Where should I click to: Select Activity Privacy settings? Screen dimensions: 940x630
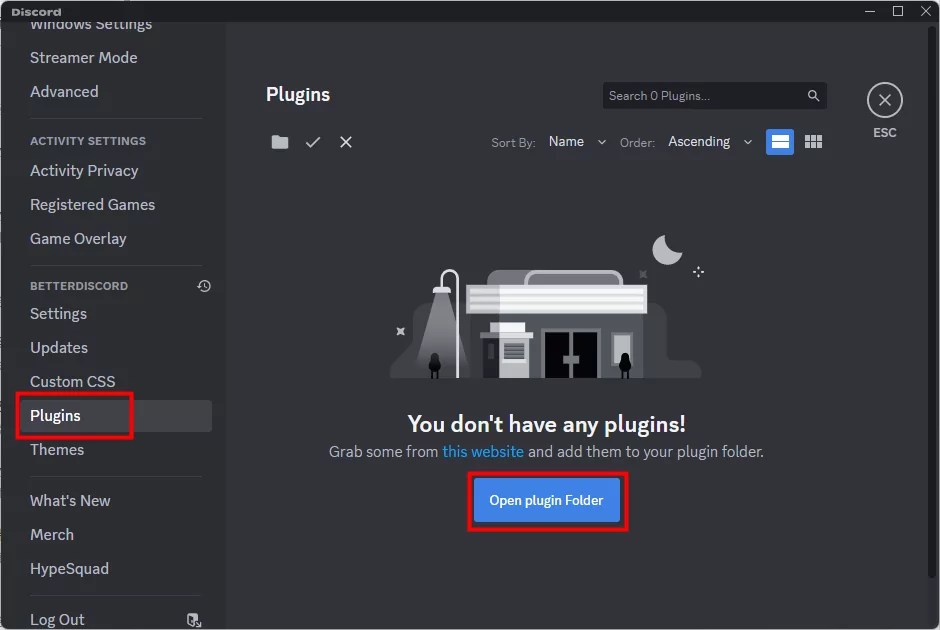coord(84,170)
